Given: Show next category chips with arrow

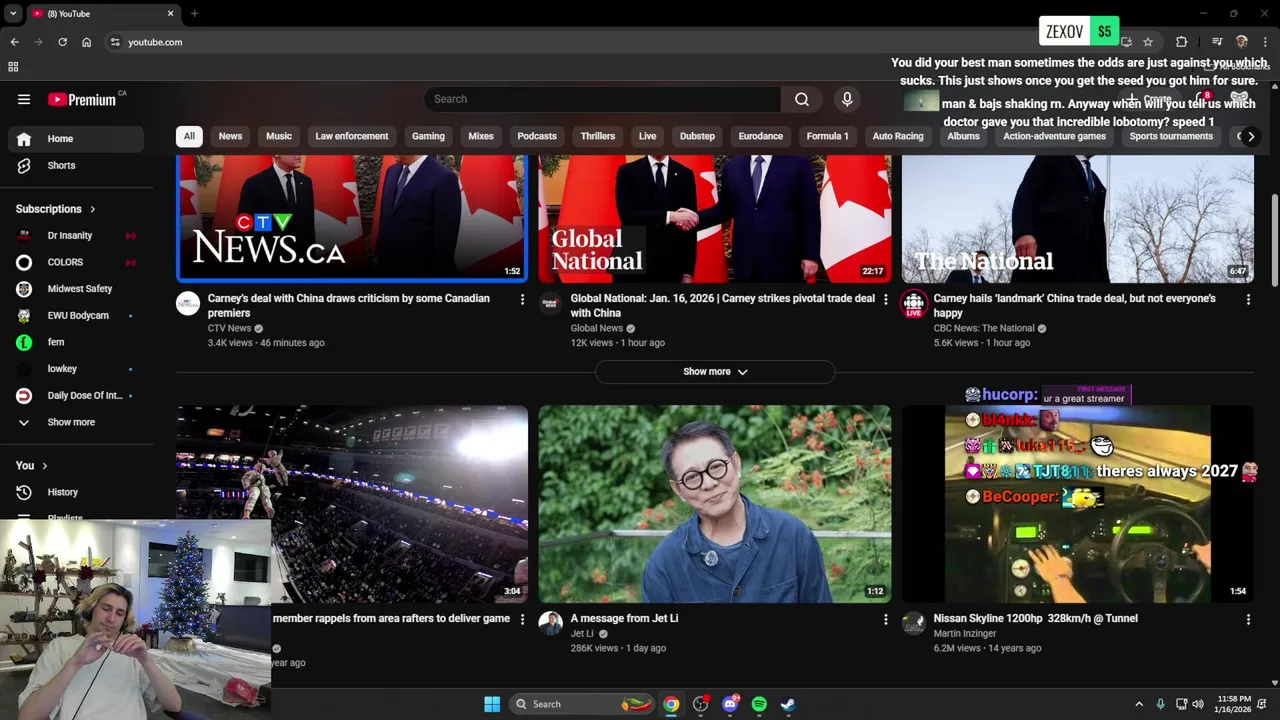Looking at the screenshot, I should 1251,136.
